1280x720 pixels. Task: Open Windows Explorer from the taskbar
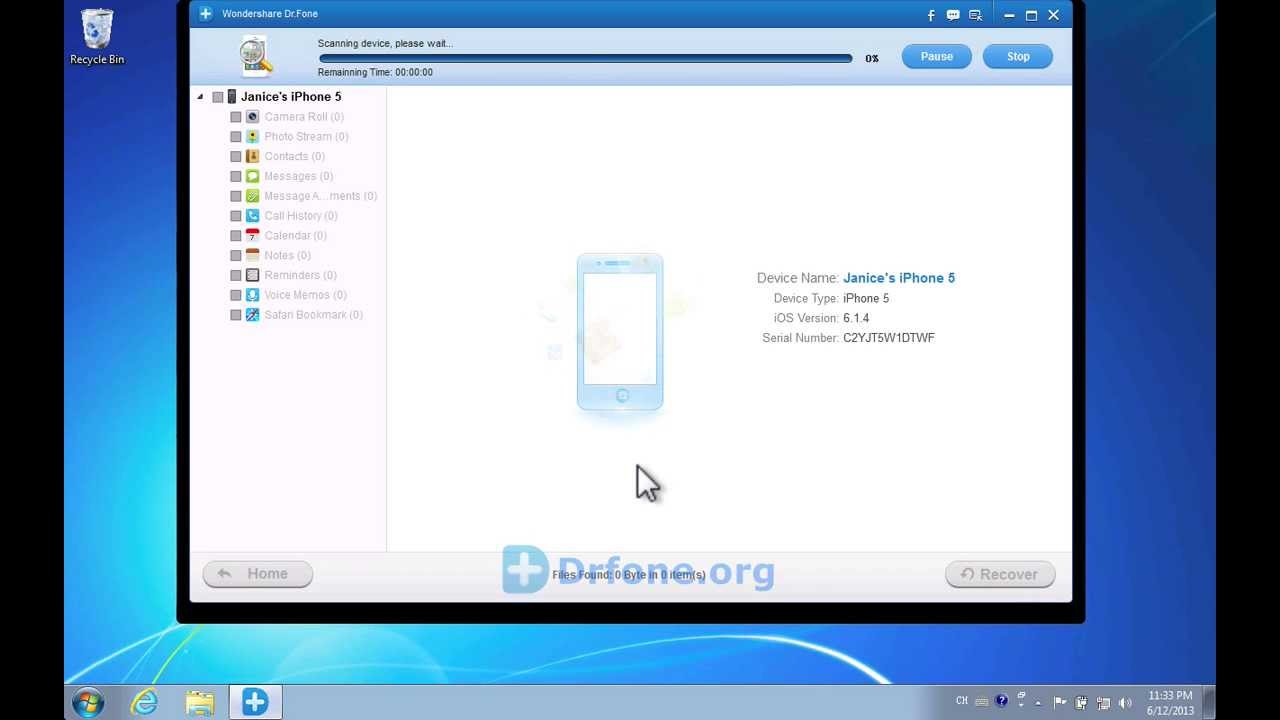[200, 702]
